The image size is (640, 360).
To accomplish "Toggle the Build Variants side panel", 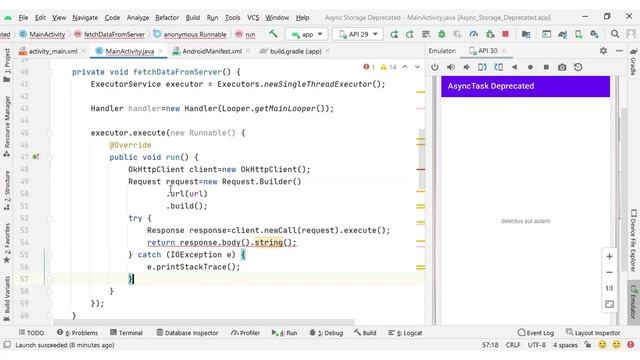I will (x=7, y=299).
